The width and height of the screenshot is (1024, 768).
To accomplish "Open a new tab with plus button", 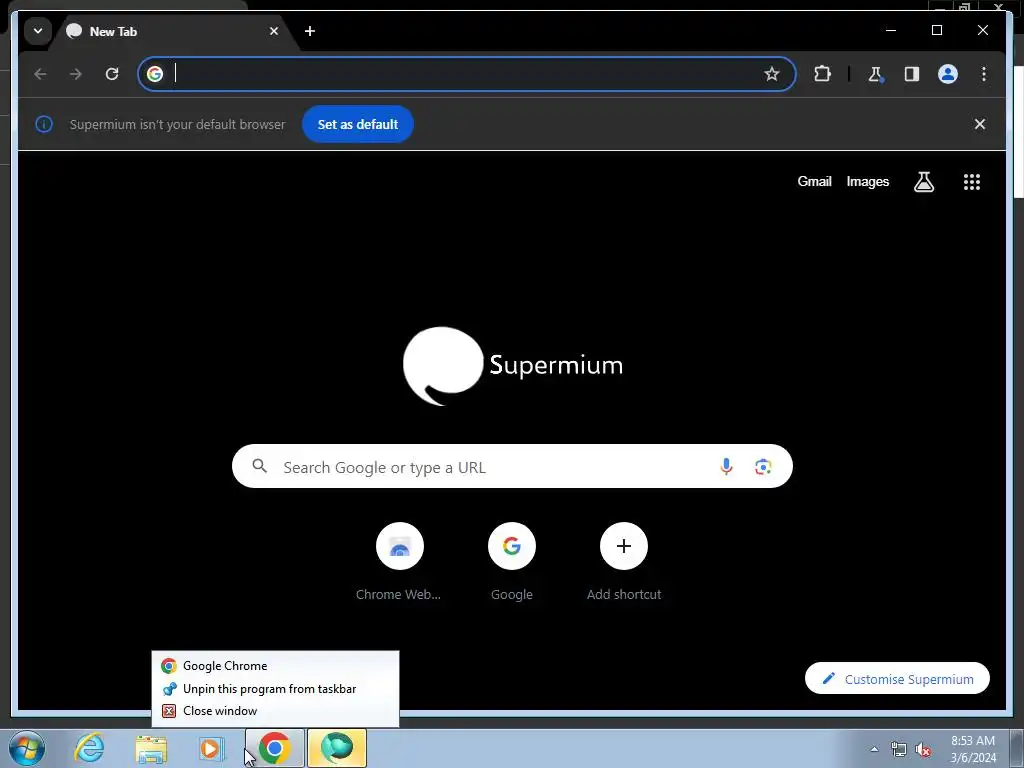I will point(310,31).
